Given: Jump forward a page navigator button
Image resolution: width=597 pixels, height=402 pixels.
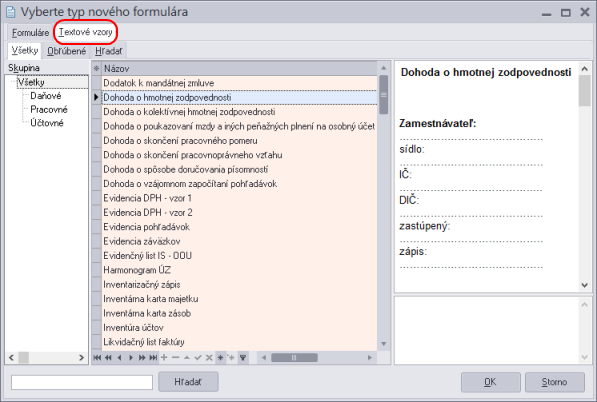Looking at the screenshot, I should [x=142, y=357].
